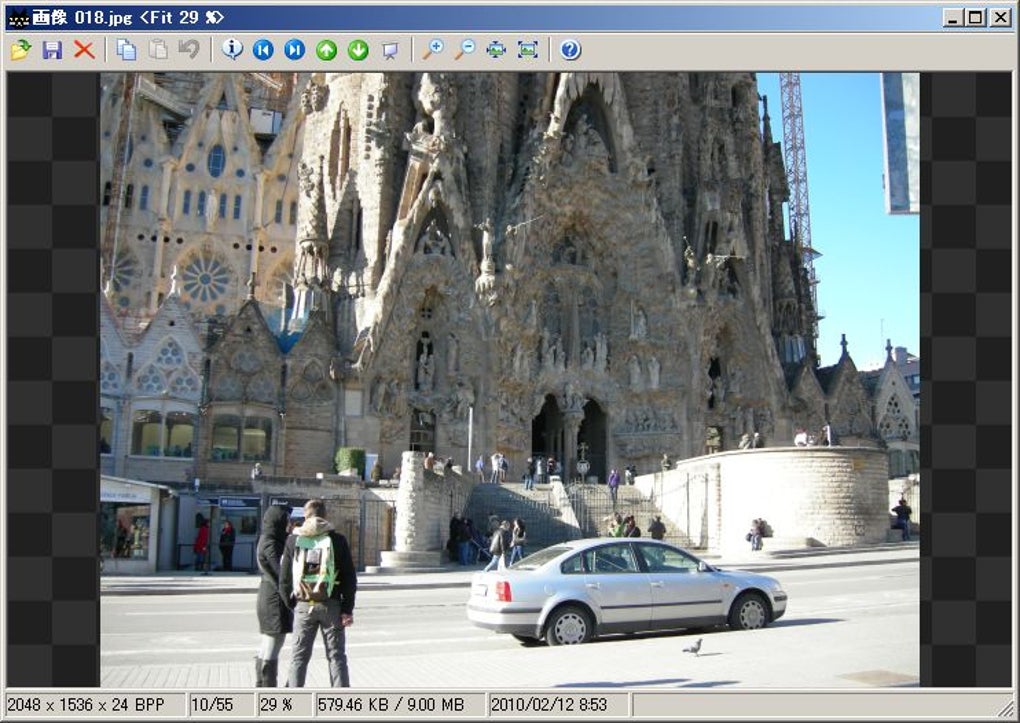Jump to the last image in the folder
Screen dimensions: 1020x723
click(295, 49)
